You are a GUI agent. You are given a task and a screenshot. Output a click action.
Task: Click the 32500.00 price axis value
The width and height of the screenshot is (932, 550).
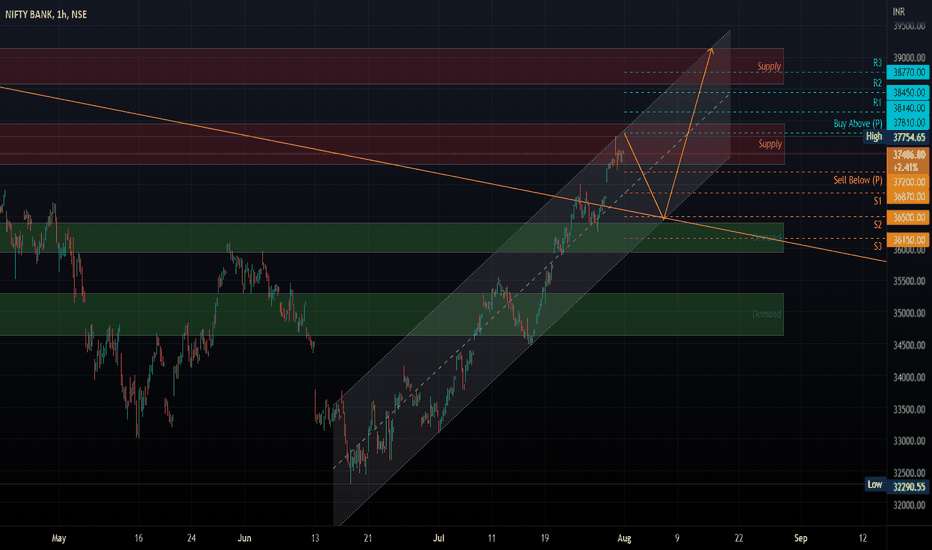tap(909, 473)
